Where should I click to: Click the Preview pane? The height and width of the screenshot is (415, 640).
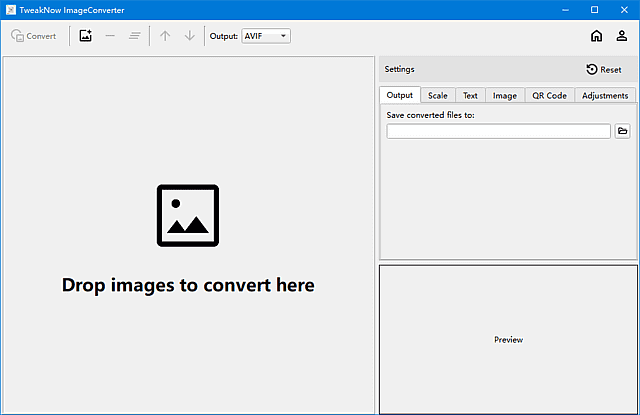click(x=508, y=339)
